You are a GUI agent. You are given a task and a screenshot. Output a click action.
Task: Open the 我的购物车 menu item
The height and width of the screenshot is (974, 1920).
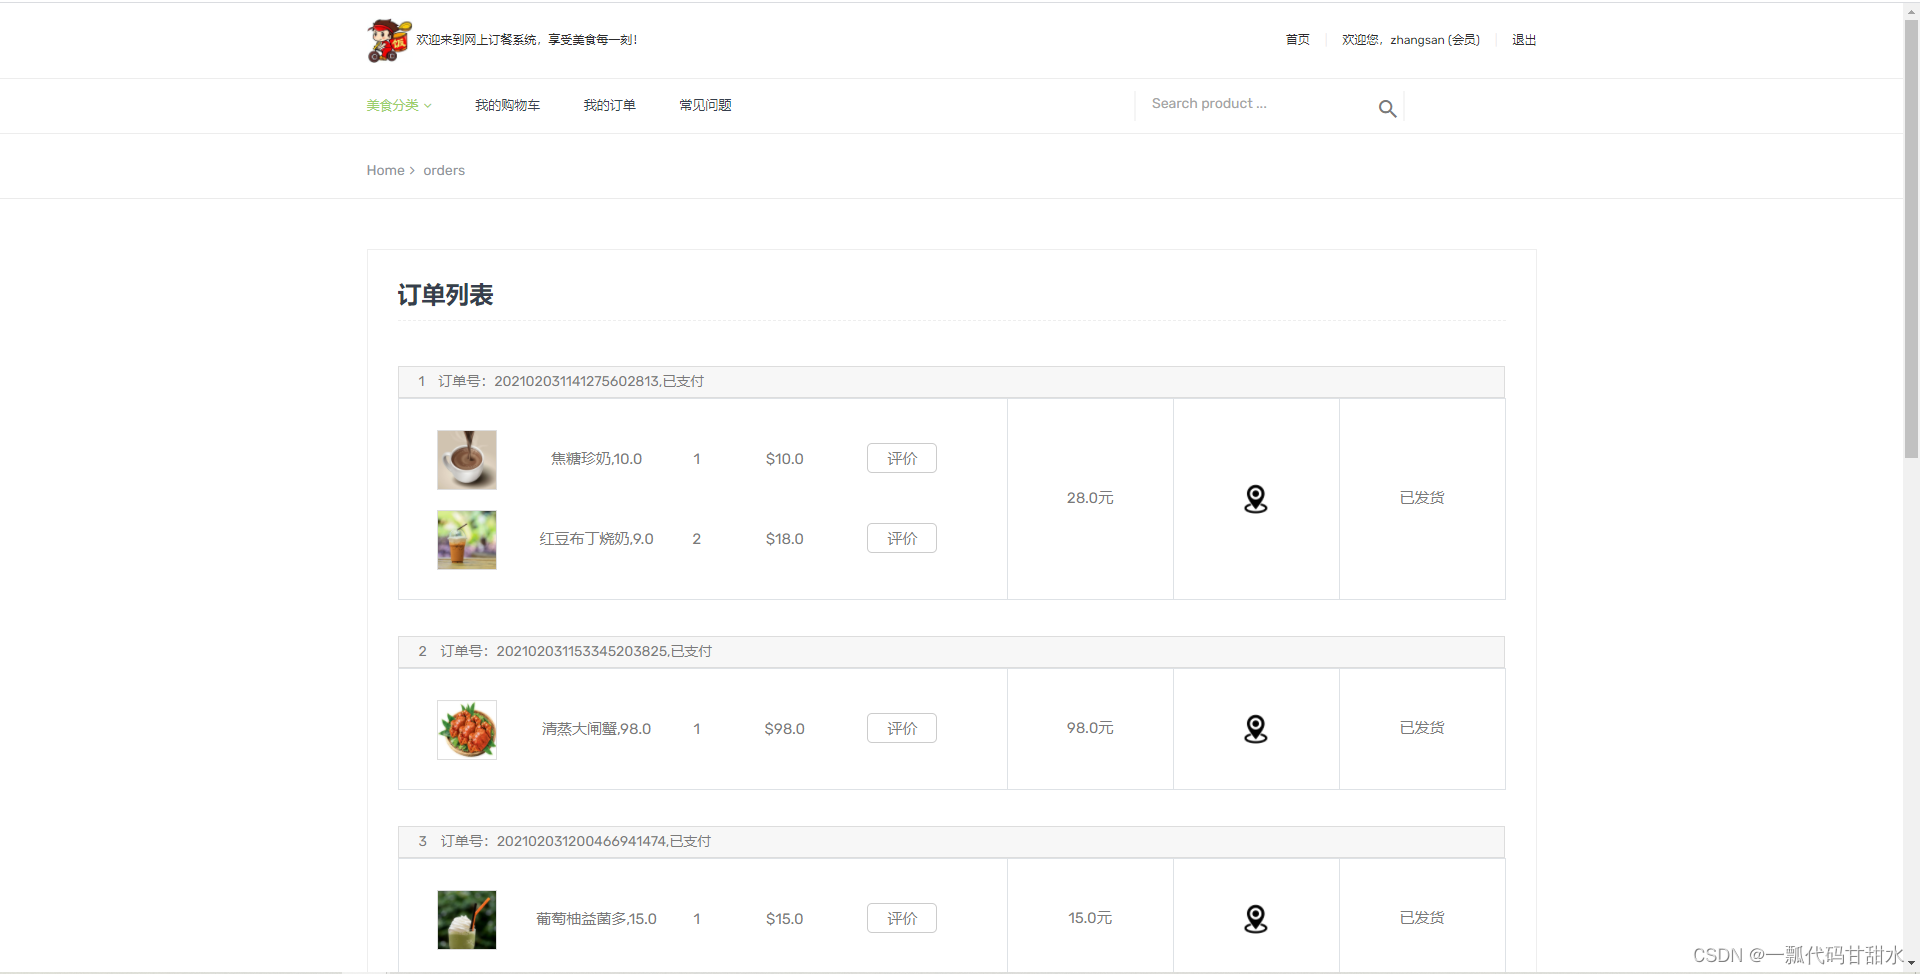(507, 105)
